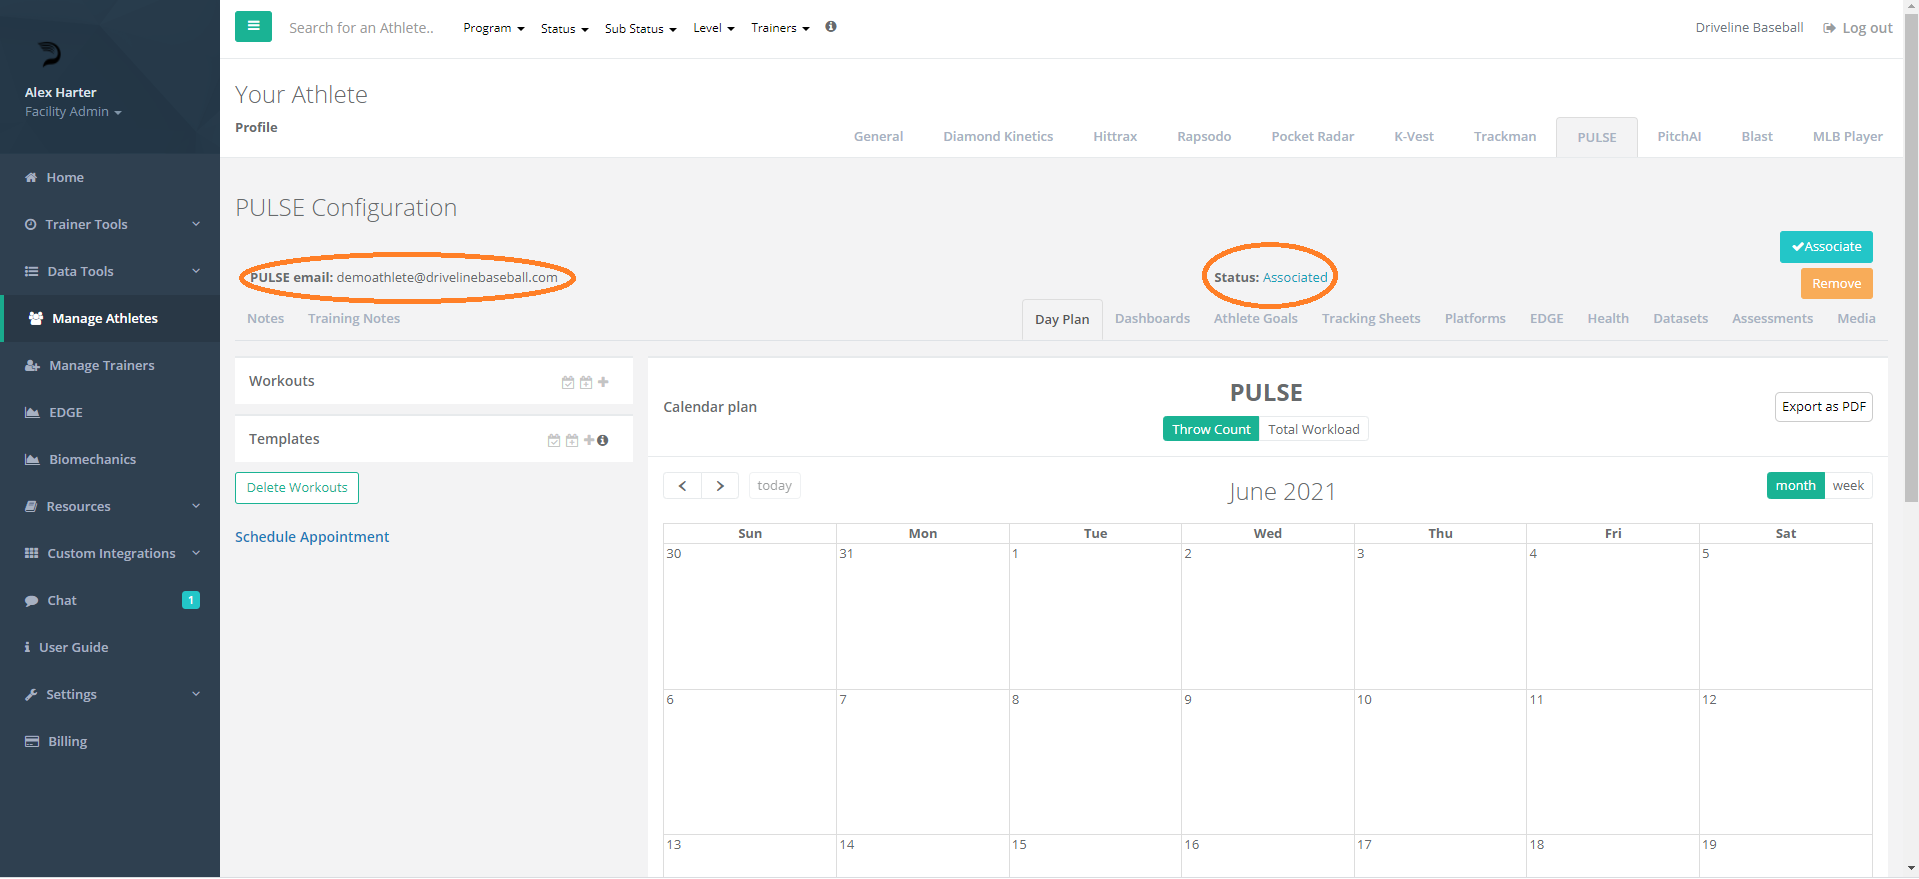
Task: Switch calendar to week view
Action: click(1848, 486)
